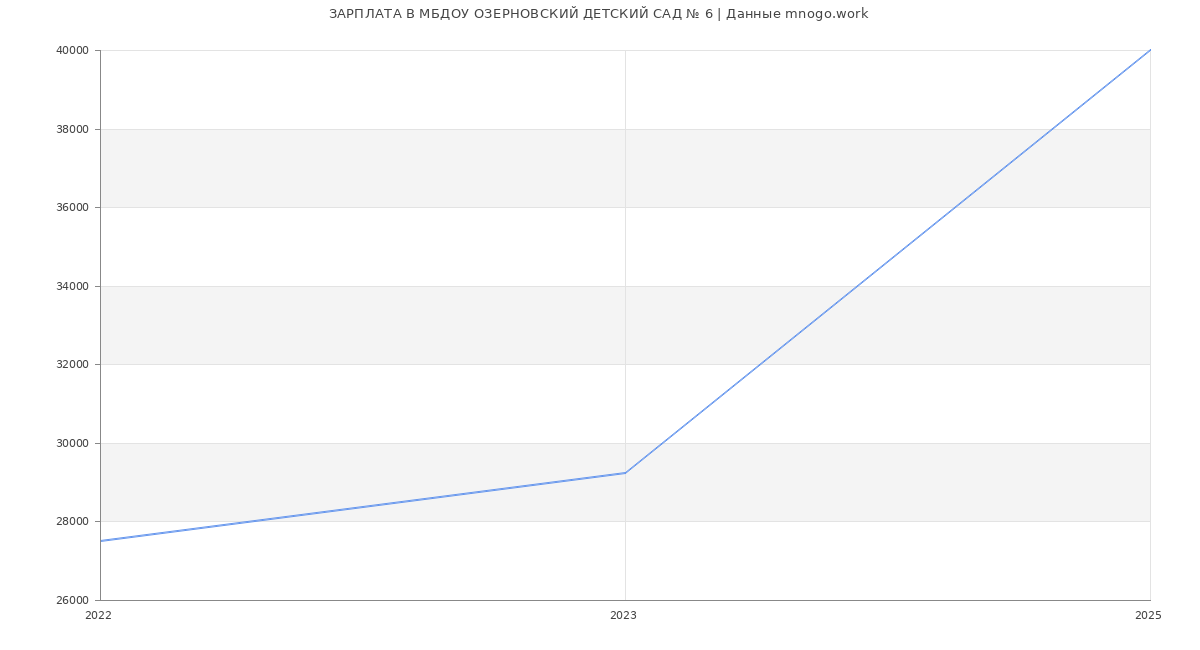Select the 32000 y-axis label
This screenshot has height=650, width=1200.
73,365
